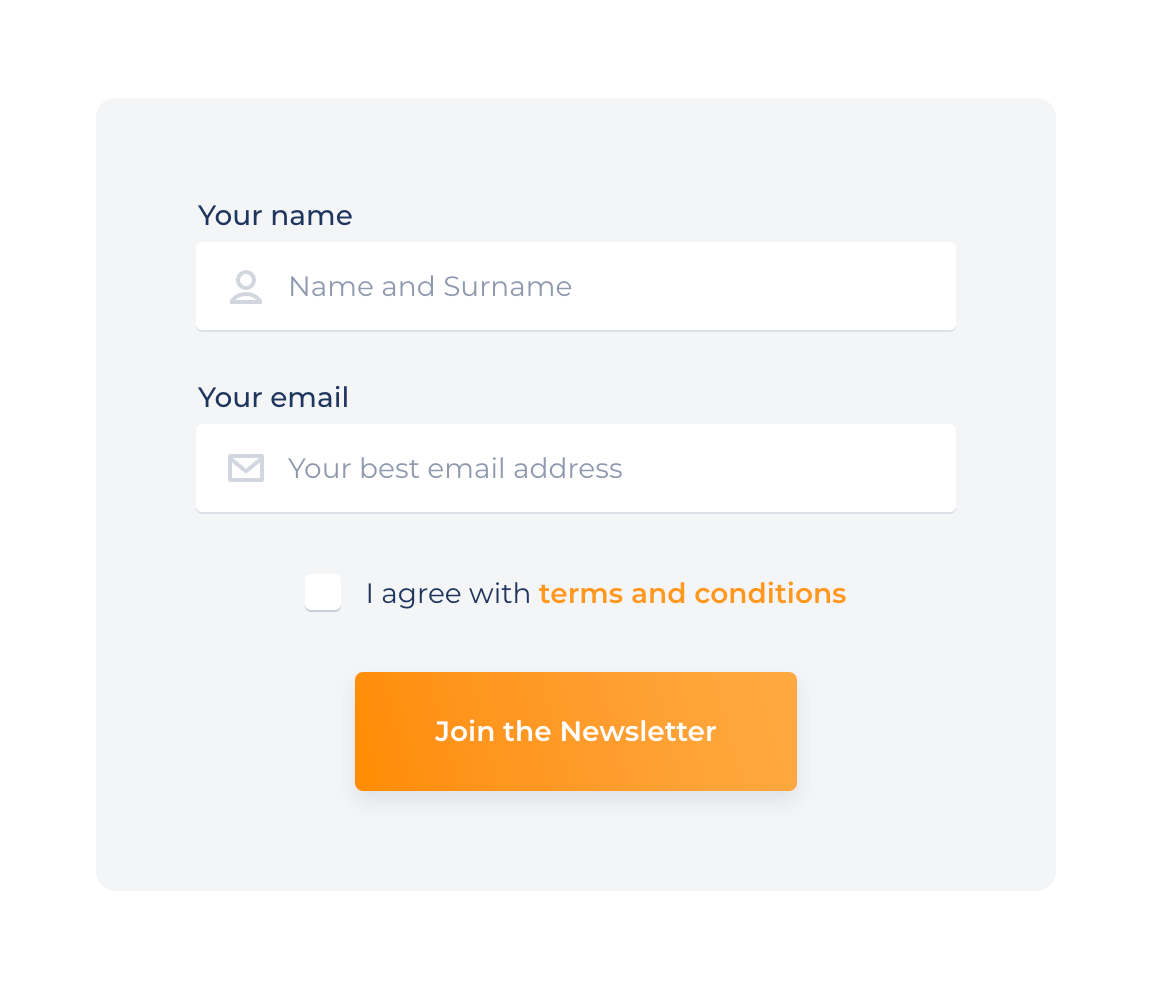1150x986 pixels.
Task: Tick the terms agreement checkbox
Action: coord(323,592)
